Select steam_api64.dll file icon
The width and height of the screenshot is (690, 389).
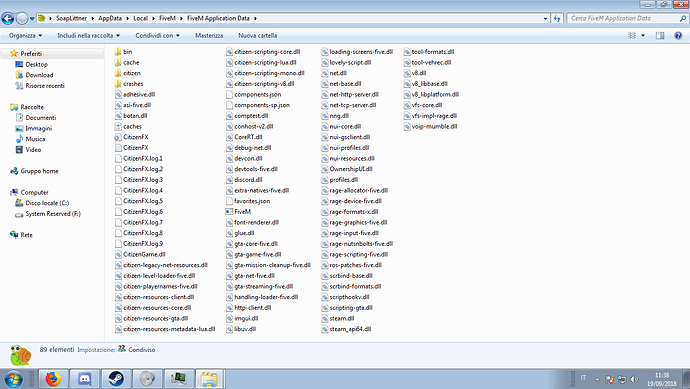324,329
